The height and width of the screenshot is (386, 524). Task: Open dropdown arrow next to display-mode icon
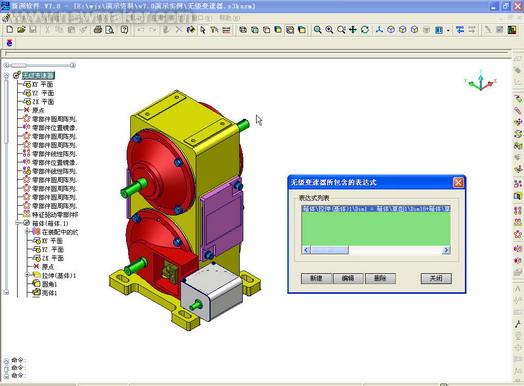448,30
